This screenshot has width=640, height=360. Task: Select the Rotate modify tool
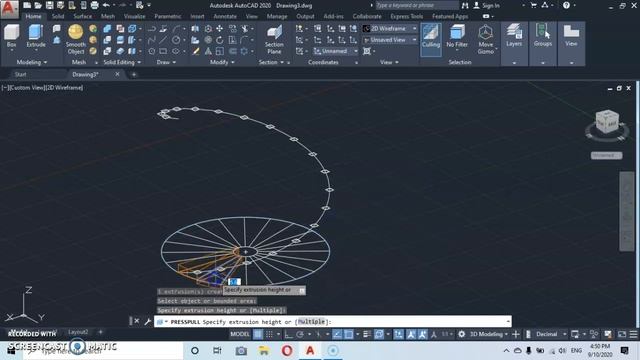[x=220, y=40]
